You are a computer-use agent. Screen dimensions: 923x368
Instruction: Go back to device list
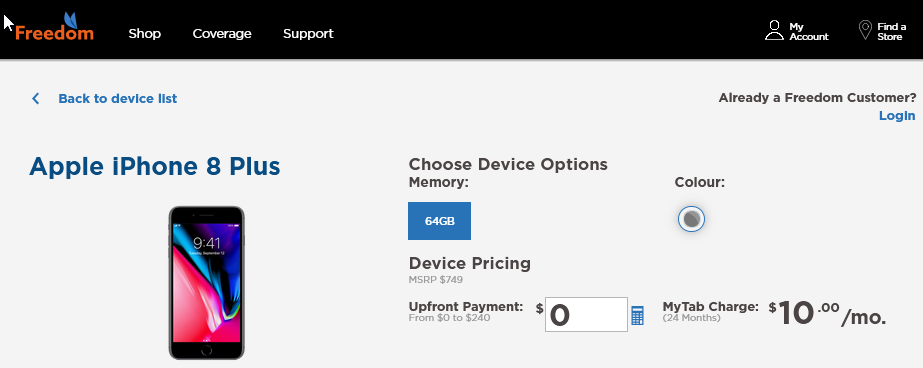pos(118,98)
